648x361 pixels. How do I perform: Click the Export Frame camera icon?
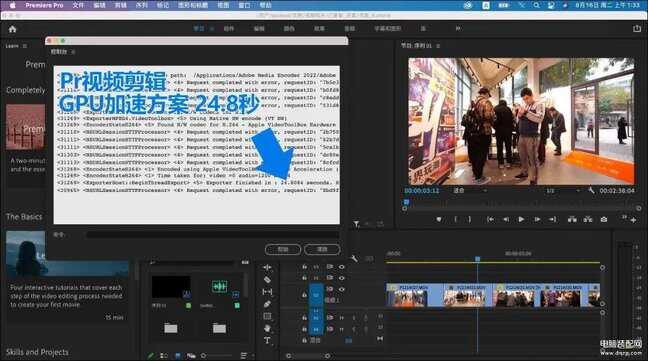[604, 219]
